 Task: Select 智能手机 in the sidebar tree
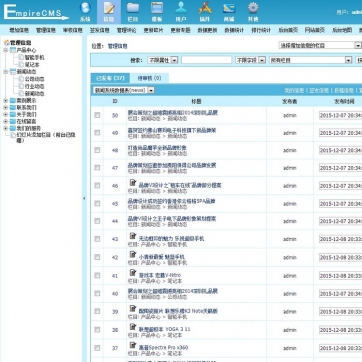click(34, 57)
